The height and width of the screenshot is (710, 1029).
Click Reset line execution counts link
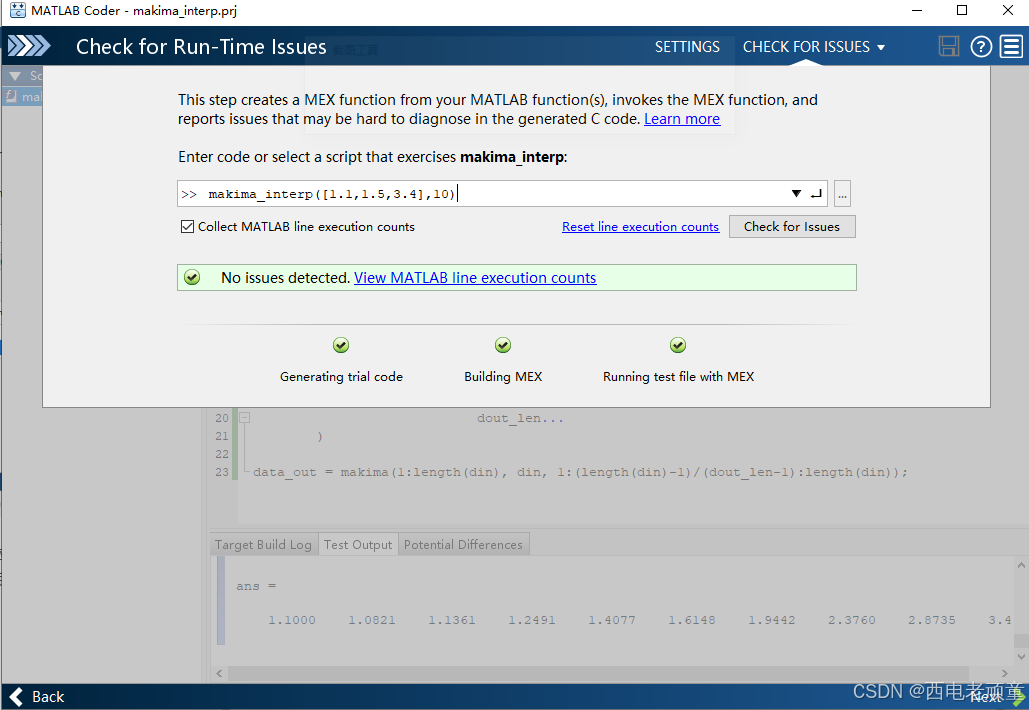pos(640,226)
